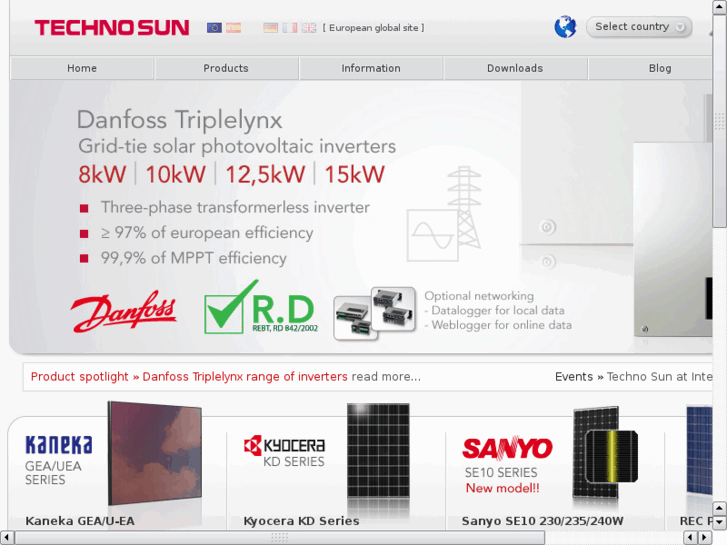Click the '12,5kW' power rating text
Screen dimensions: 727x545
pos(265,175)
